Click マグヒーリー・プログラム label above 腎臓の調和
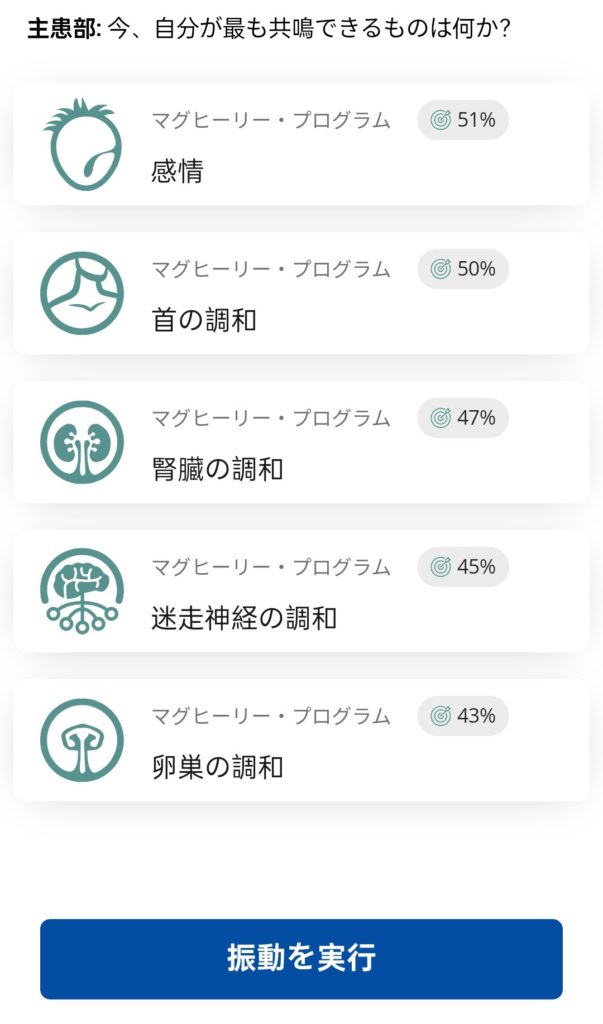The height and width of the screenshot is (1024, 603). click(x=271, y=418)
